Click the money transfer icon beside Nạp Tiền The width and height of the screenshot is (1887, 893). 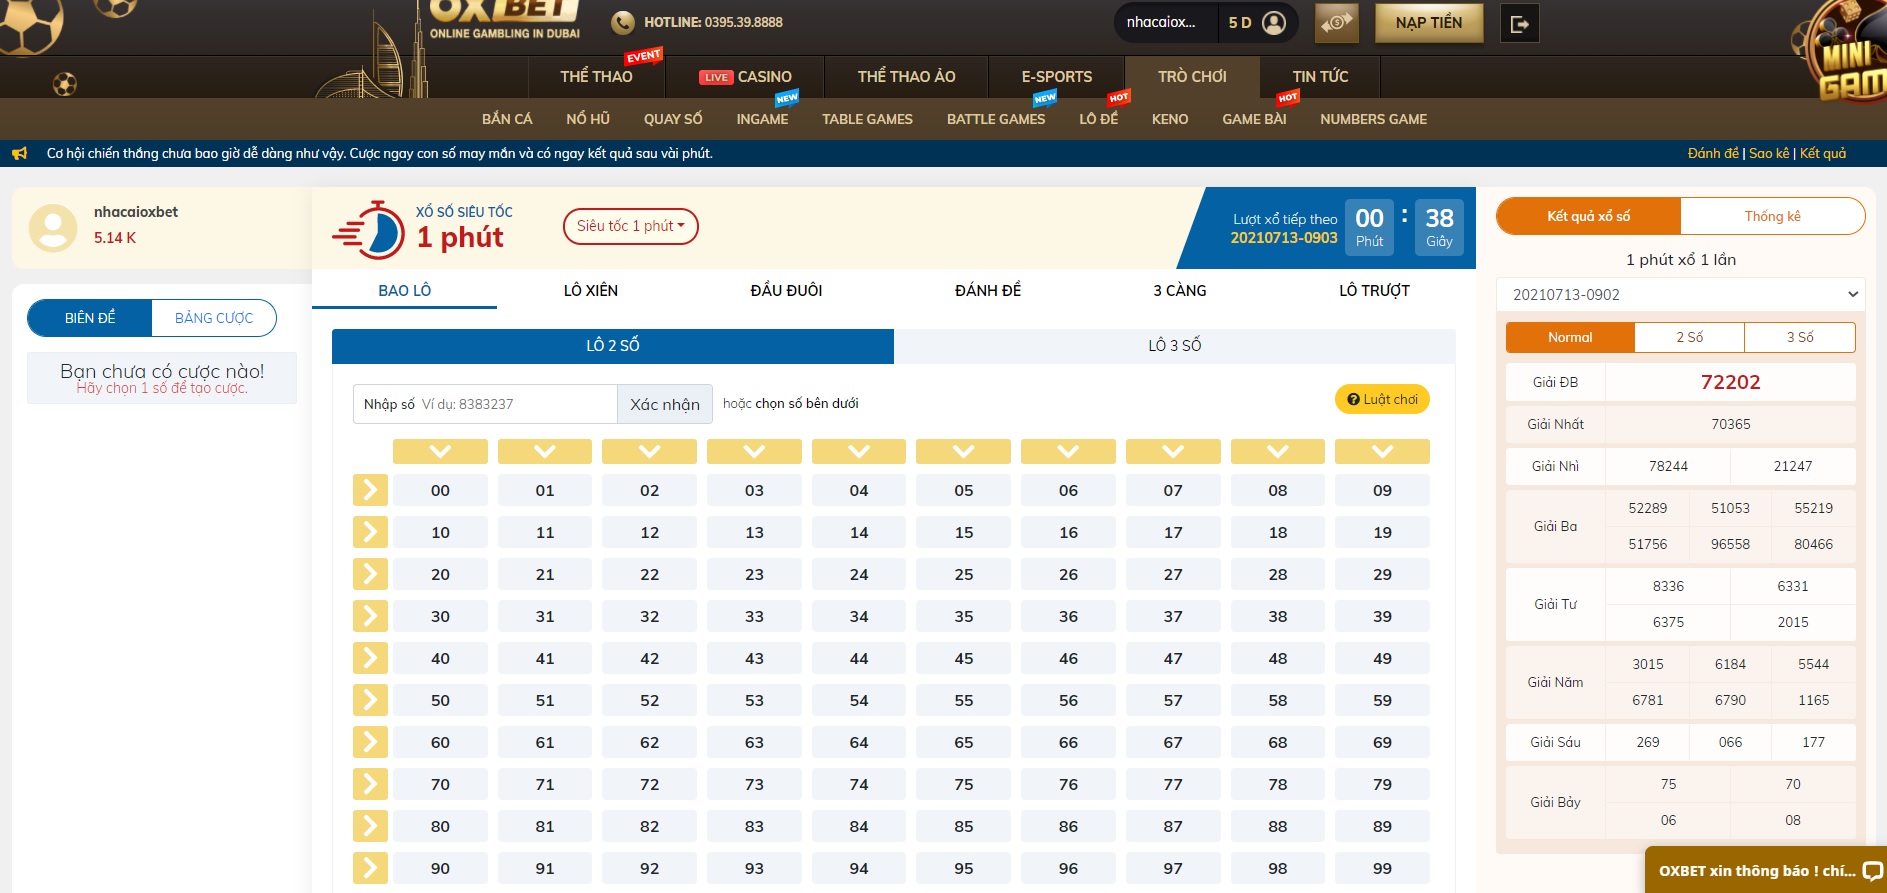click(1336, 23)
